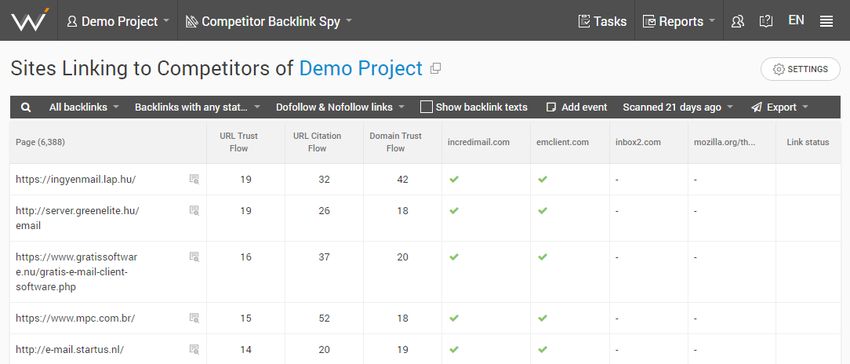
Task: Expand Scanned 21 days ago dropdown
Action: (678, 107)
